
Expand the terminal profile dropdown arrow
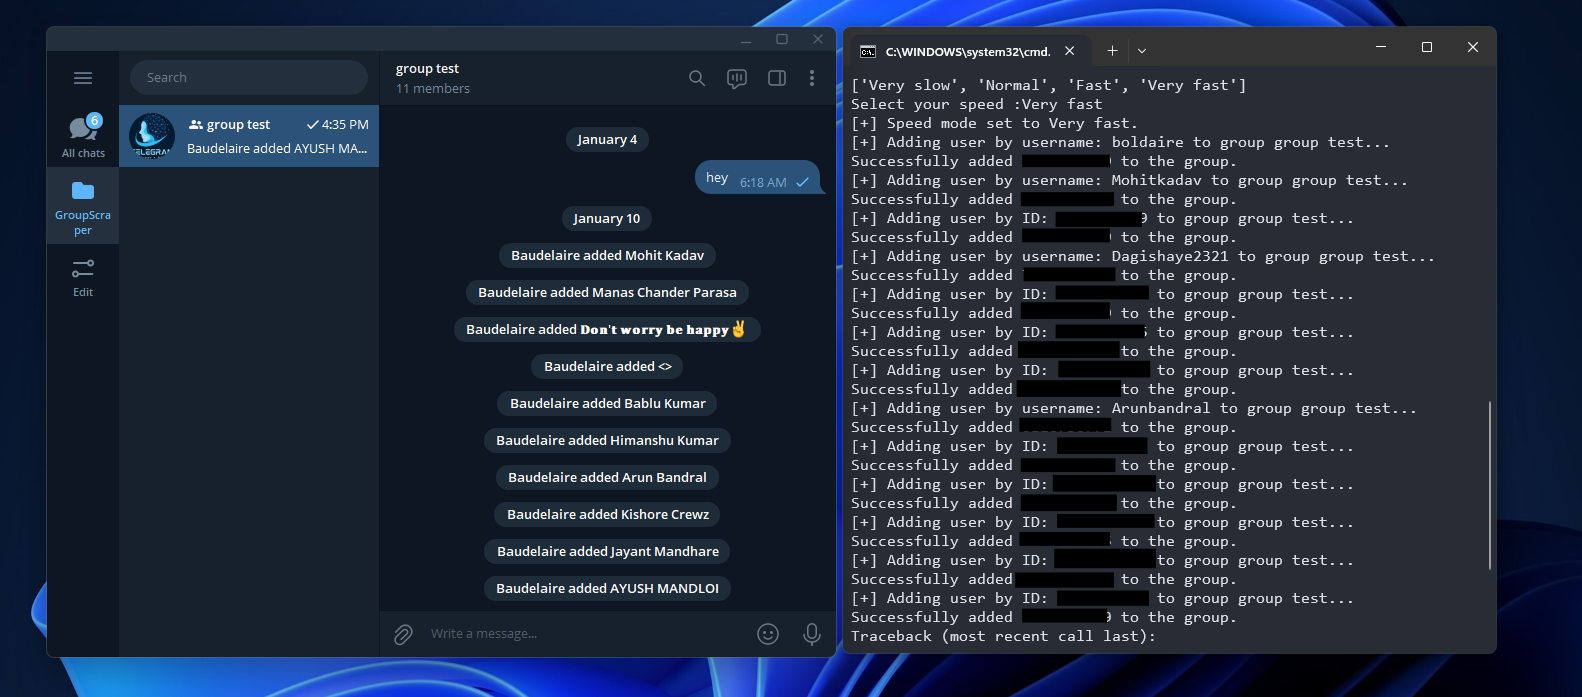click(x=1142, y=51)
